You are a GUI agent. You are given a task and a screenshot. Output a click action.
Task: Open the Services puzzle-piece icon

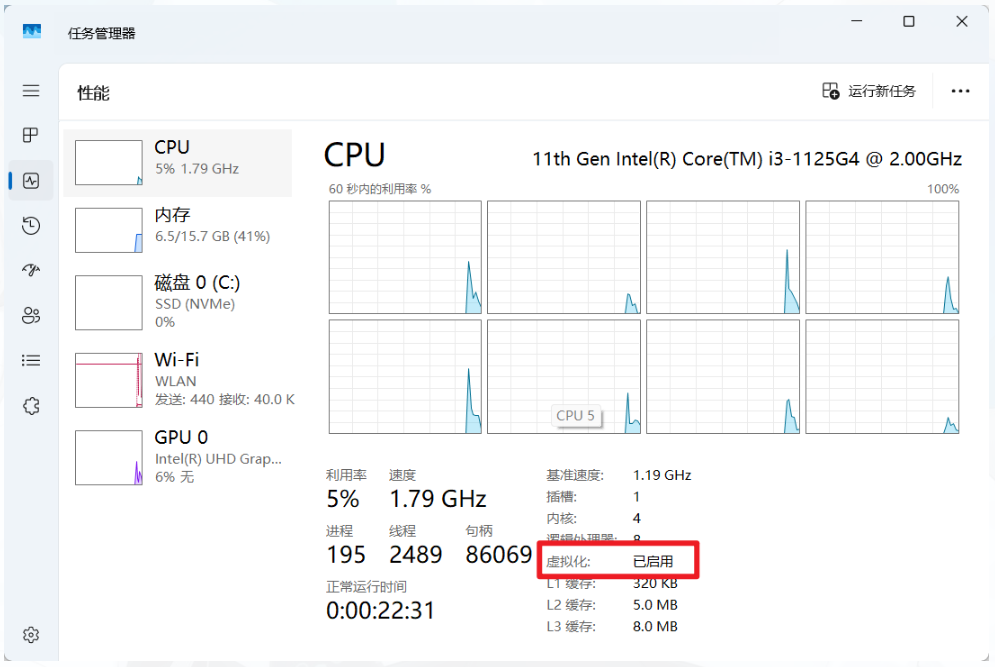tap(30, 406)
